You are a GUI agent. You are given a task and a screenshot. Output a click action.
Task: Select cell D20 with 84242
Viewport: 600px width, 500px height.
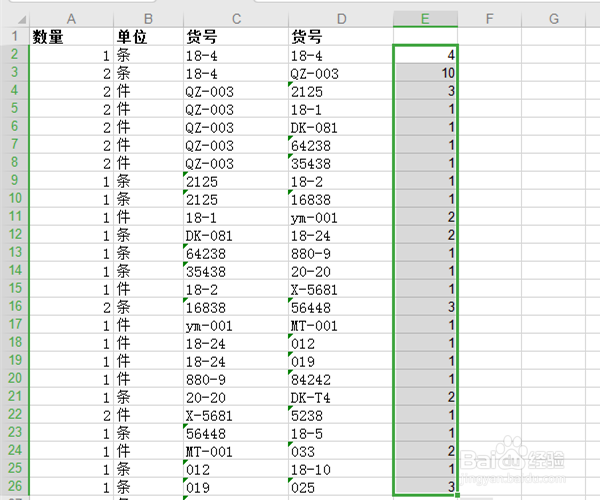(x=341, y=379)
